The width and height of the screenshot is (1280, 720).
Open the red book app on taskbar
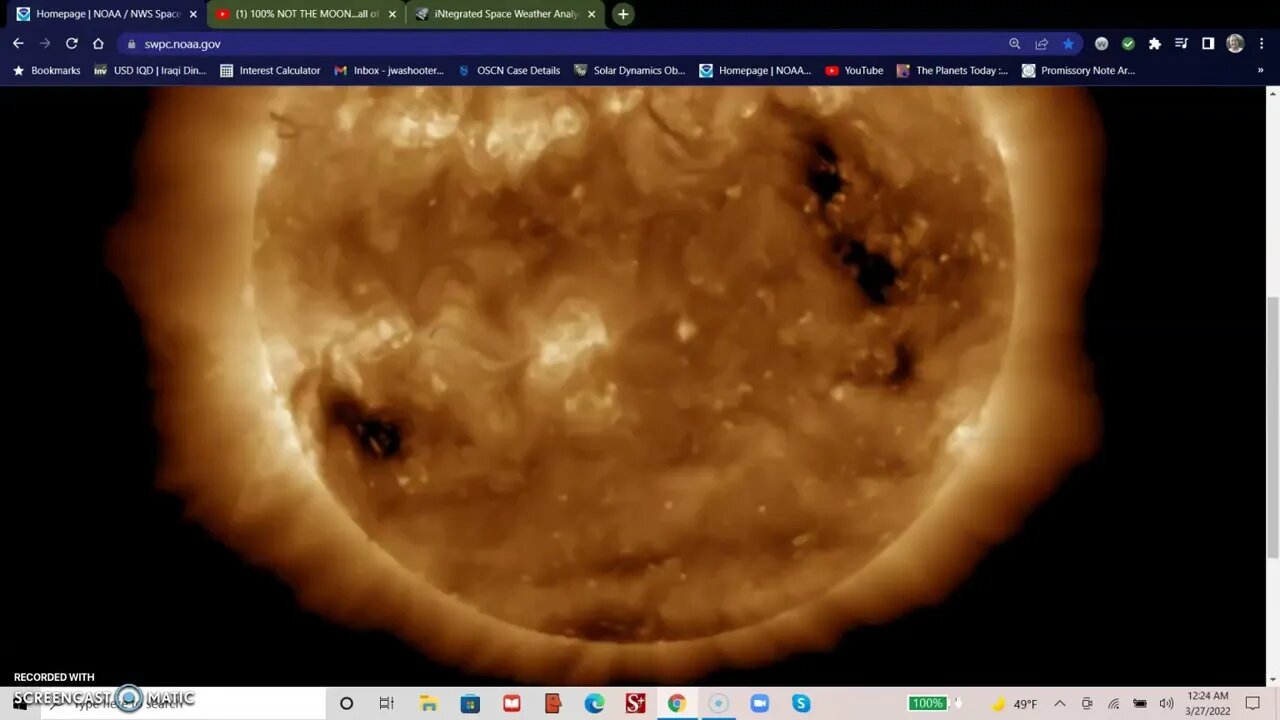point(512,704)
